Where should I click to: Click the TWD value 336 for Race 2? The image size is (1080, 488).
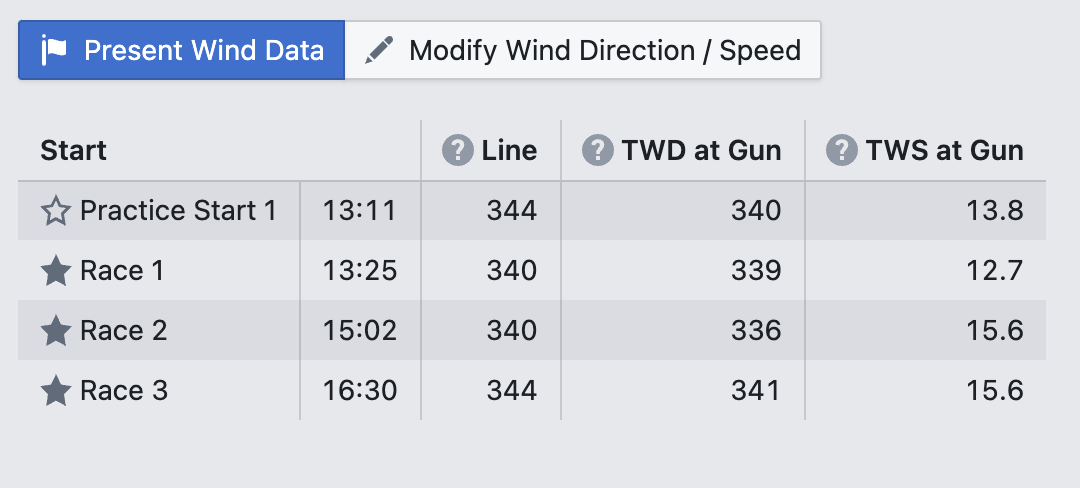tap(756, 330)
